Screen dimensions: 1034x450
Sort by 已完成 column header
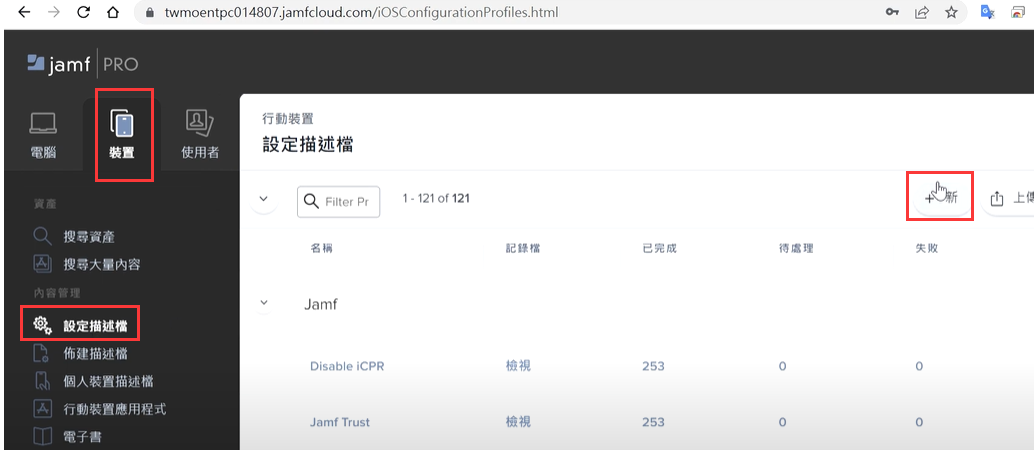click(x=659, y=249)
